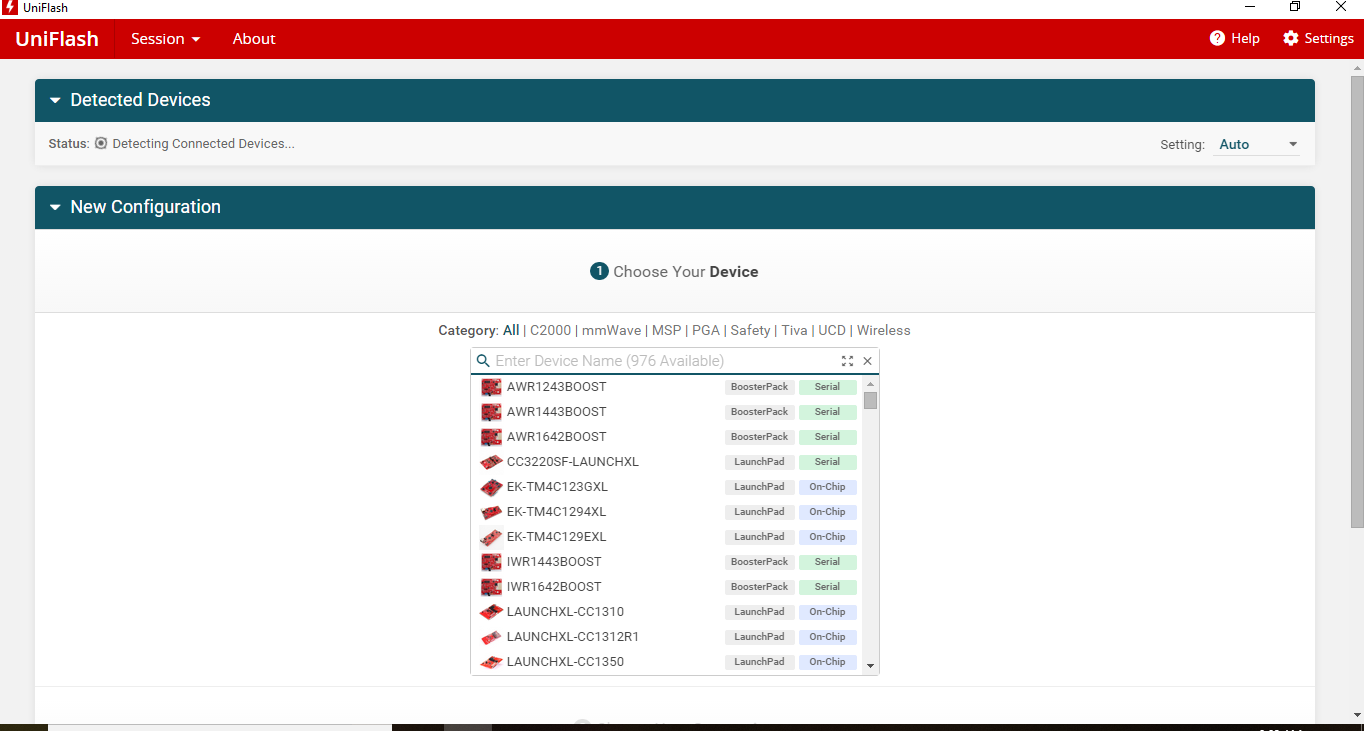This screenshot has width=1364, height=731.
Task: Open UniFlash Settings
Action: (1318, 39)
